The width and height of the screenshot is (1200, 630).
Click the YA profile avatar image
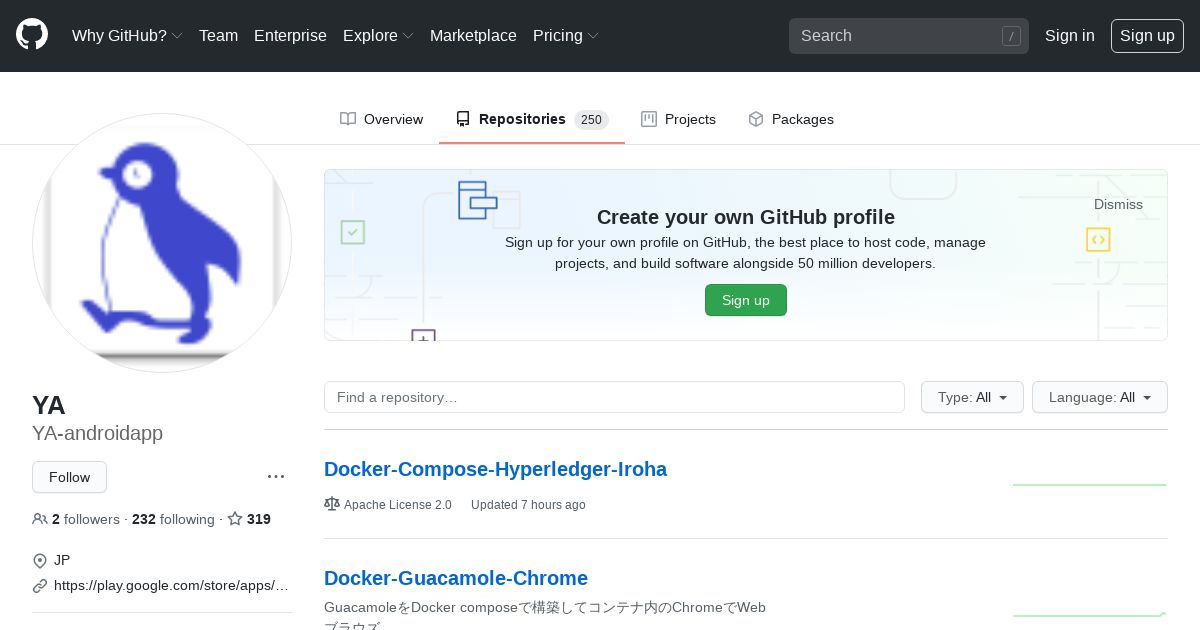[x=162, y=243]
